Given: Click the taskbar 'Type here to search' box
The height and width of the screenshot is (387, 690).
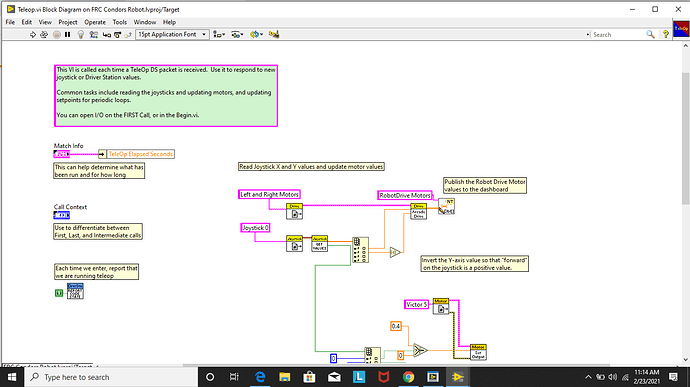Looking at the screenshot, I should click(x=110, y=377).
